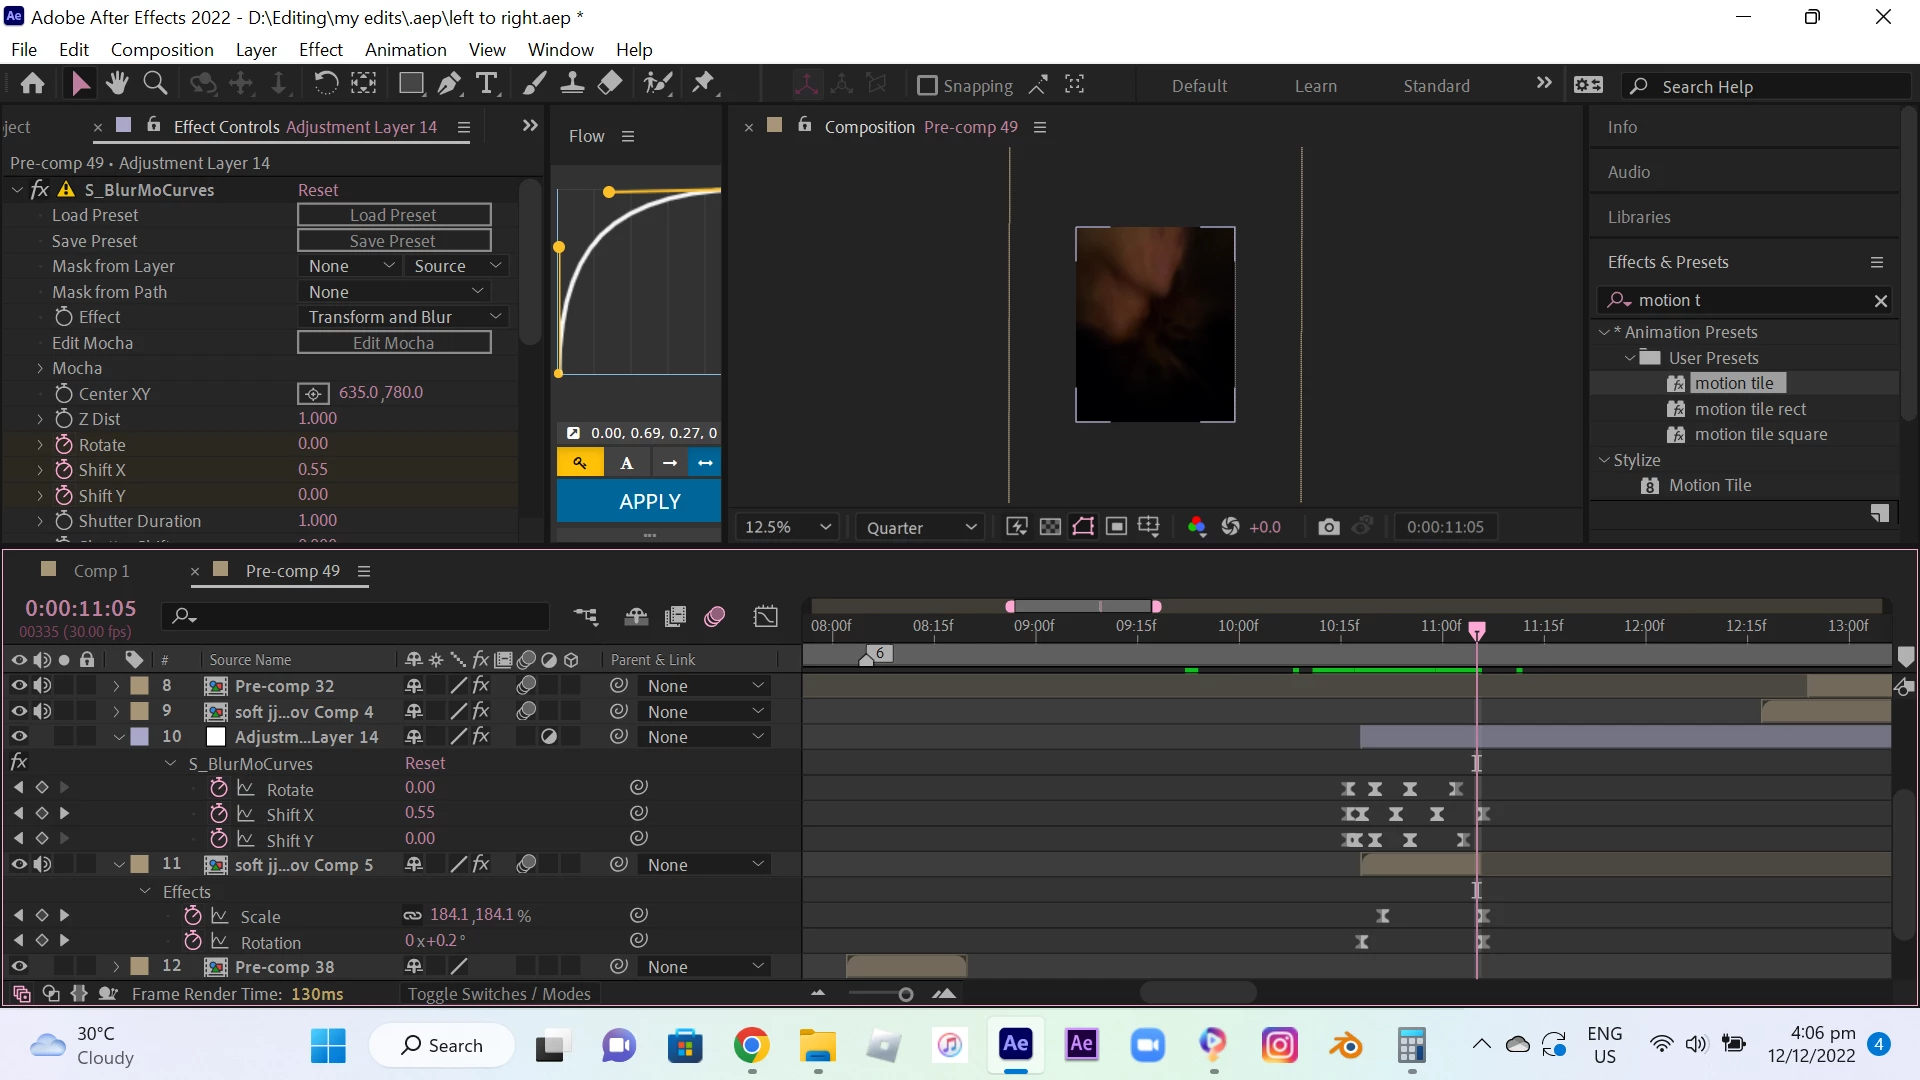The height and width of the screenshot is (1080, 1920).
Task: Switch to the Comp 1 timeline tab
Action: point(101,571)
